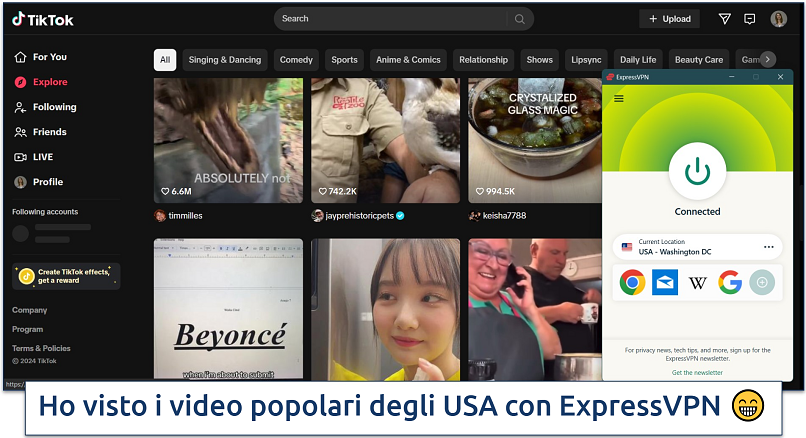
Task: Go to For You feed
Action: point(41,57)
